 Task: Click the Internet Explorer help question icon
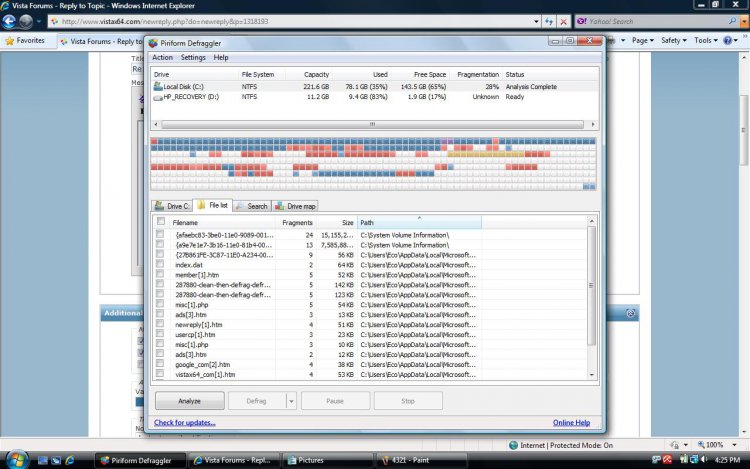tap(728, 41)
